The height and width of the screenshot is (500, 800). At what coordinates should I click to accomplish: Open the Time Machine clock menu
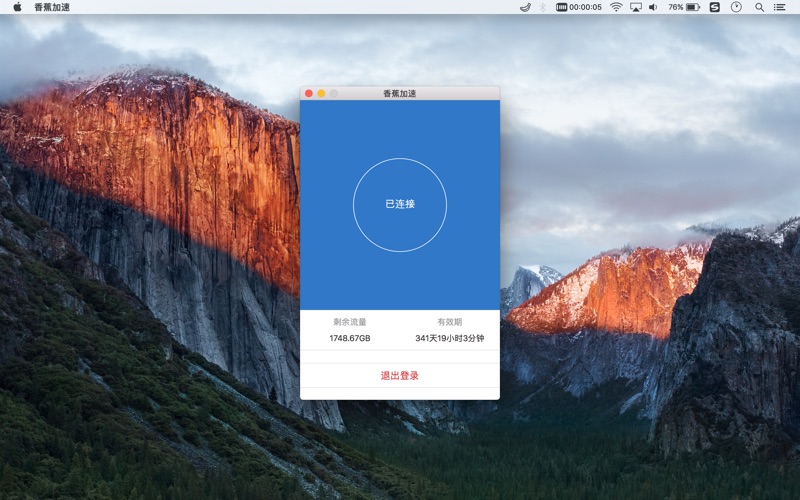pyautogui.click(x=736, y=7)
